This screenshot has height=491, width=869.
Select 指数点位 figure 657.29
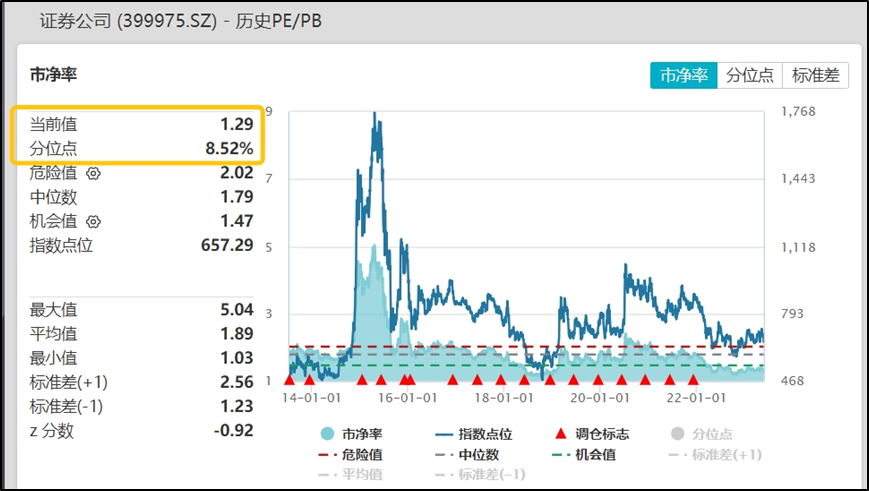227,245
